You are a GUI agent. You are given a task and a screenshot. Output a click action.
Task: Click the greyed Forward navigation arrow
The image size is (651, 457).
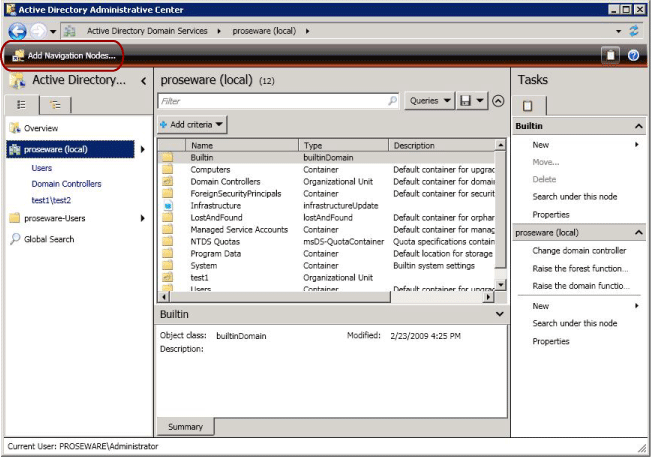[39, 31]
